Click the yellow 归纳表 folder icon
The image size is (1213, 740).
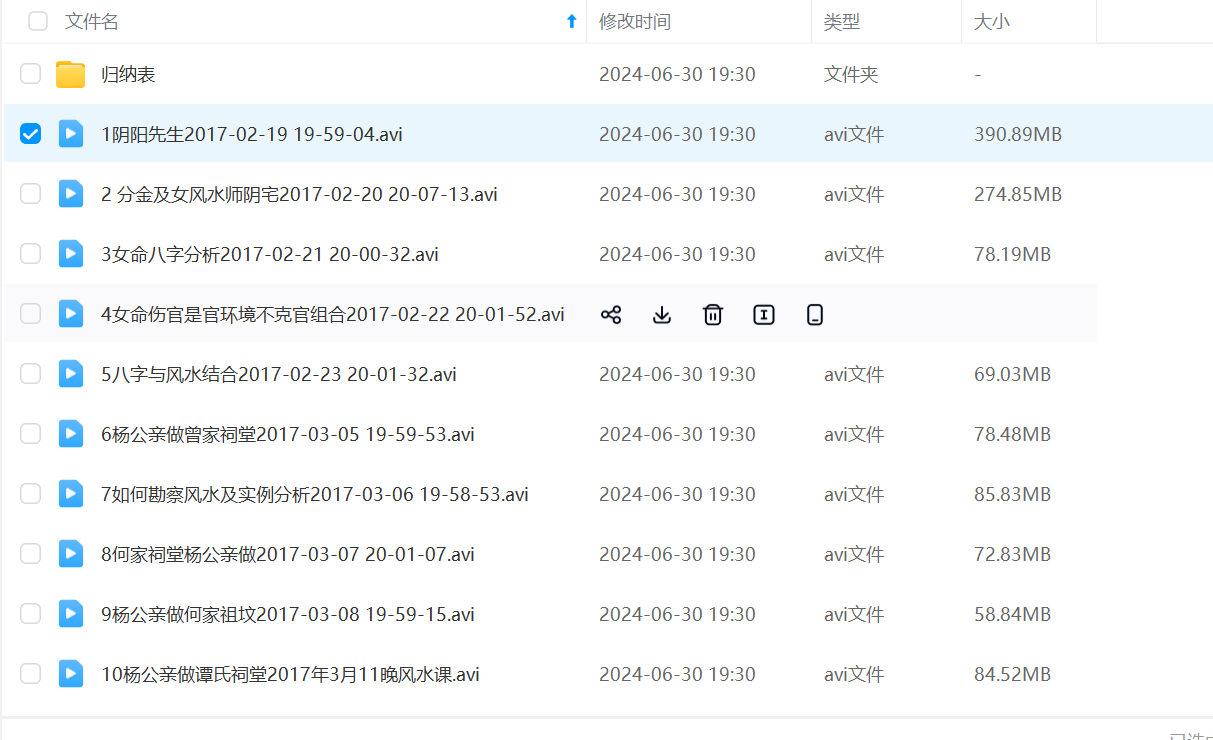coord(70,74)
